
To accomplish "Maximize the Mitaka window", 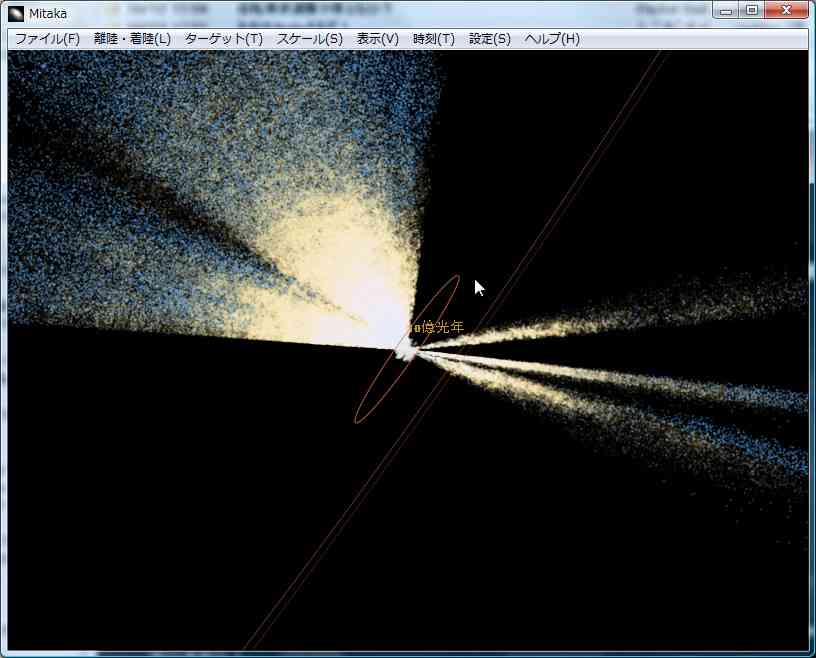I will [752, 10].
